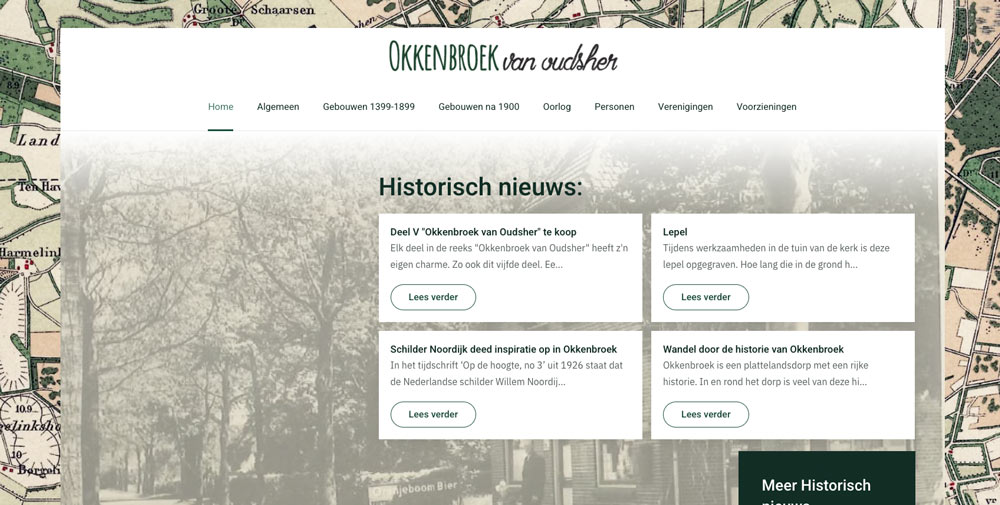The width and height of the screenshot is (1000, 505).
Task: Go to the Home tab
Action: point(220,107)
